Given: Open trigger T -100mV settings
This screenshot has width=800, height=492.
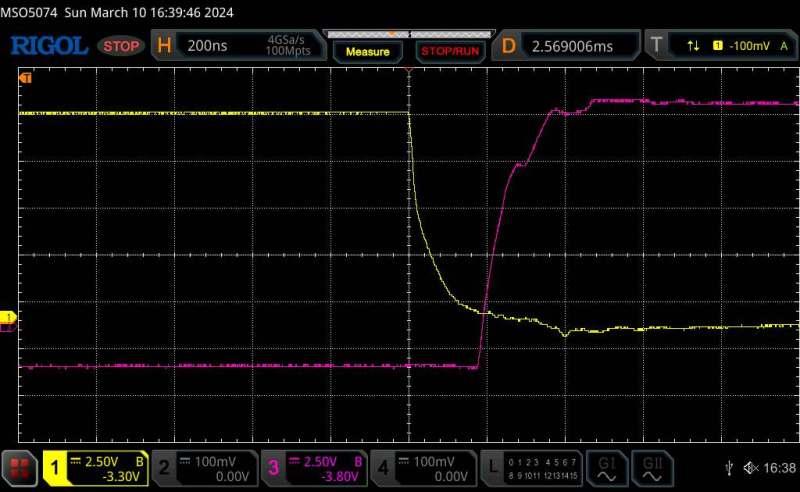Looking at the screenshot, I should [x=720, y=46].
